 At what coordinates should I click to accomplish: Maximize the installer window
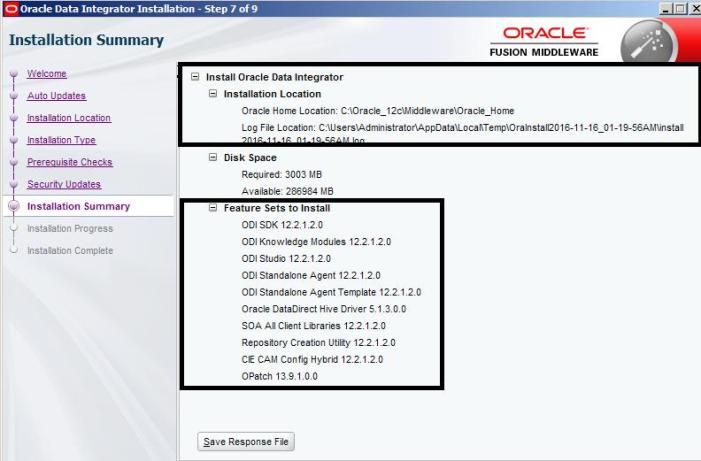(x=680, y=8)
